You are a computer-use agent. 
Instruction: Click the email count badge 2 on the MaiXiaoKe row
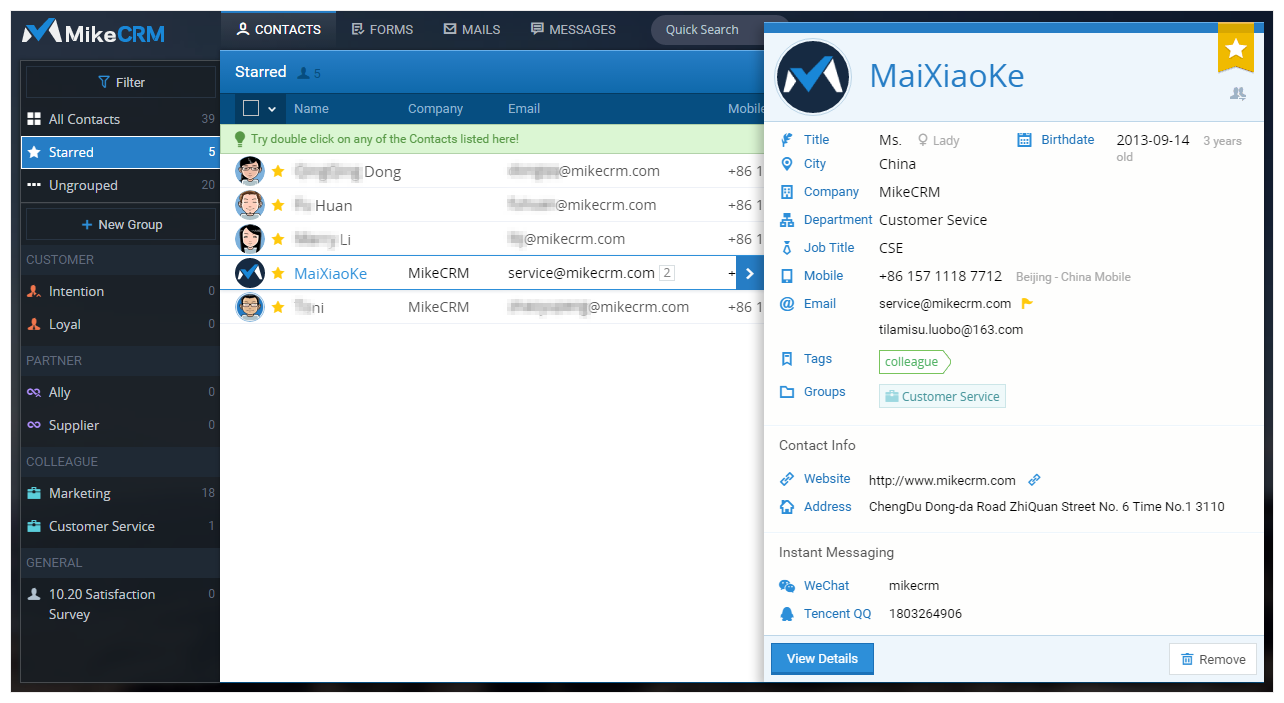[x=667, y=273]
